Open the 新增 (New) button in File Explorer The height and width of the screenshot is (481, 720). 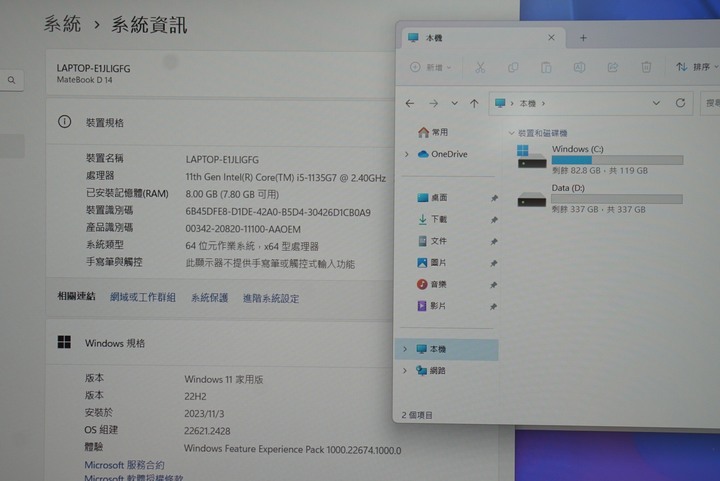click(430, 67)
